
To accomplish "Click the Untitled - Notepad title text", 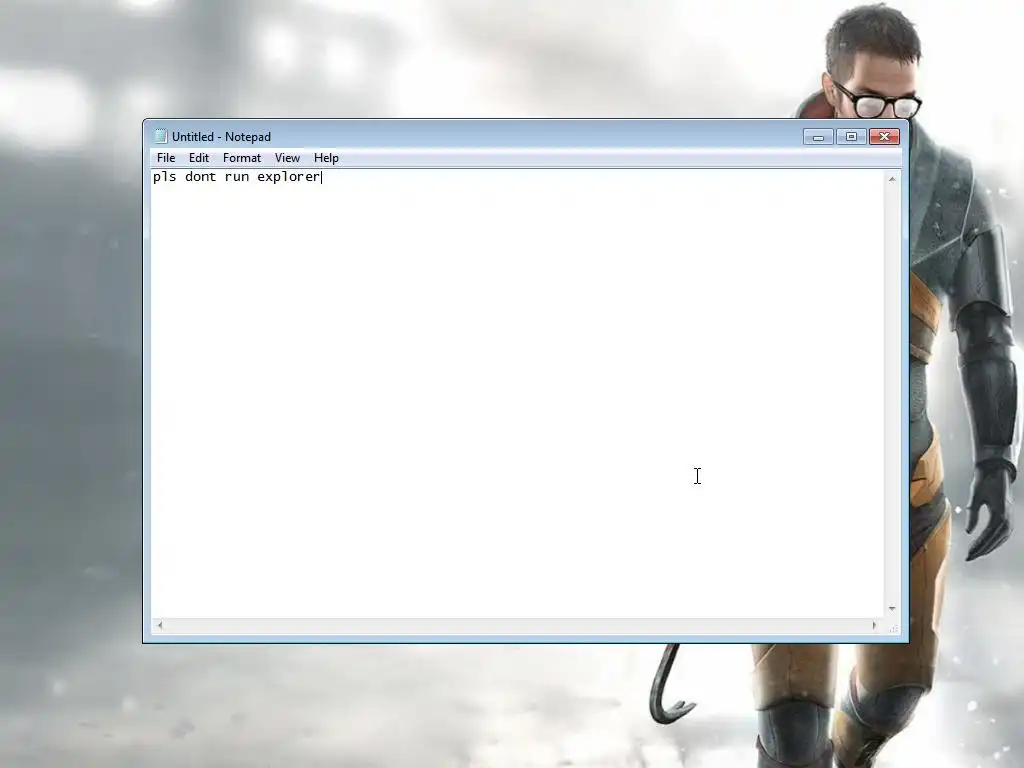I will point(221,136).
